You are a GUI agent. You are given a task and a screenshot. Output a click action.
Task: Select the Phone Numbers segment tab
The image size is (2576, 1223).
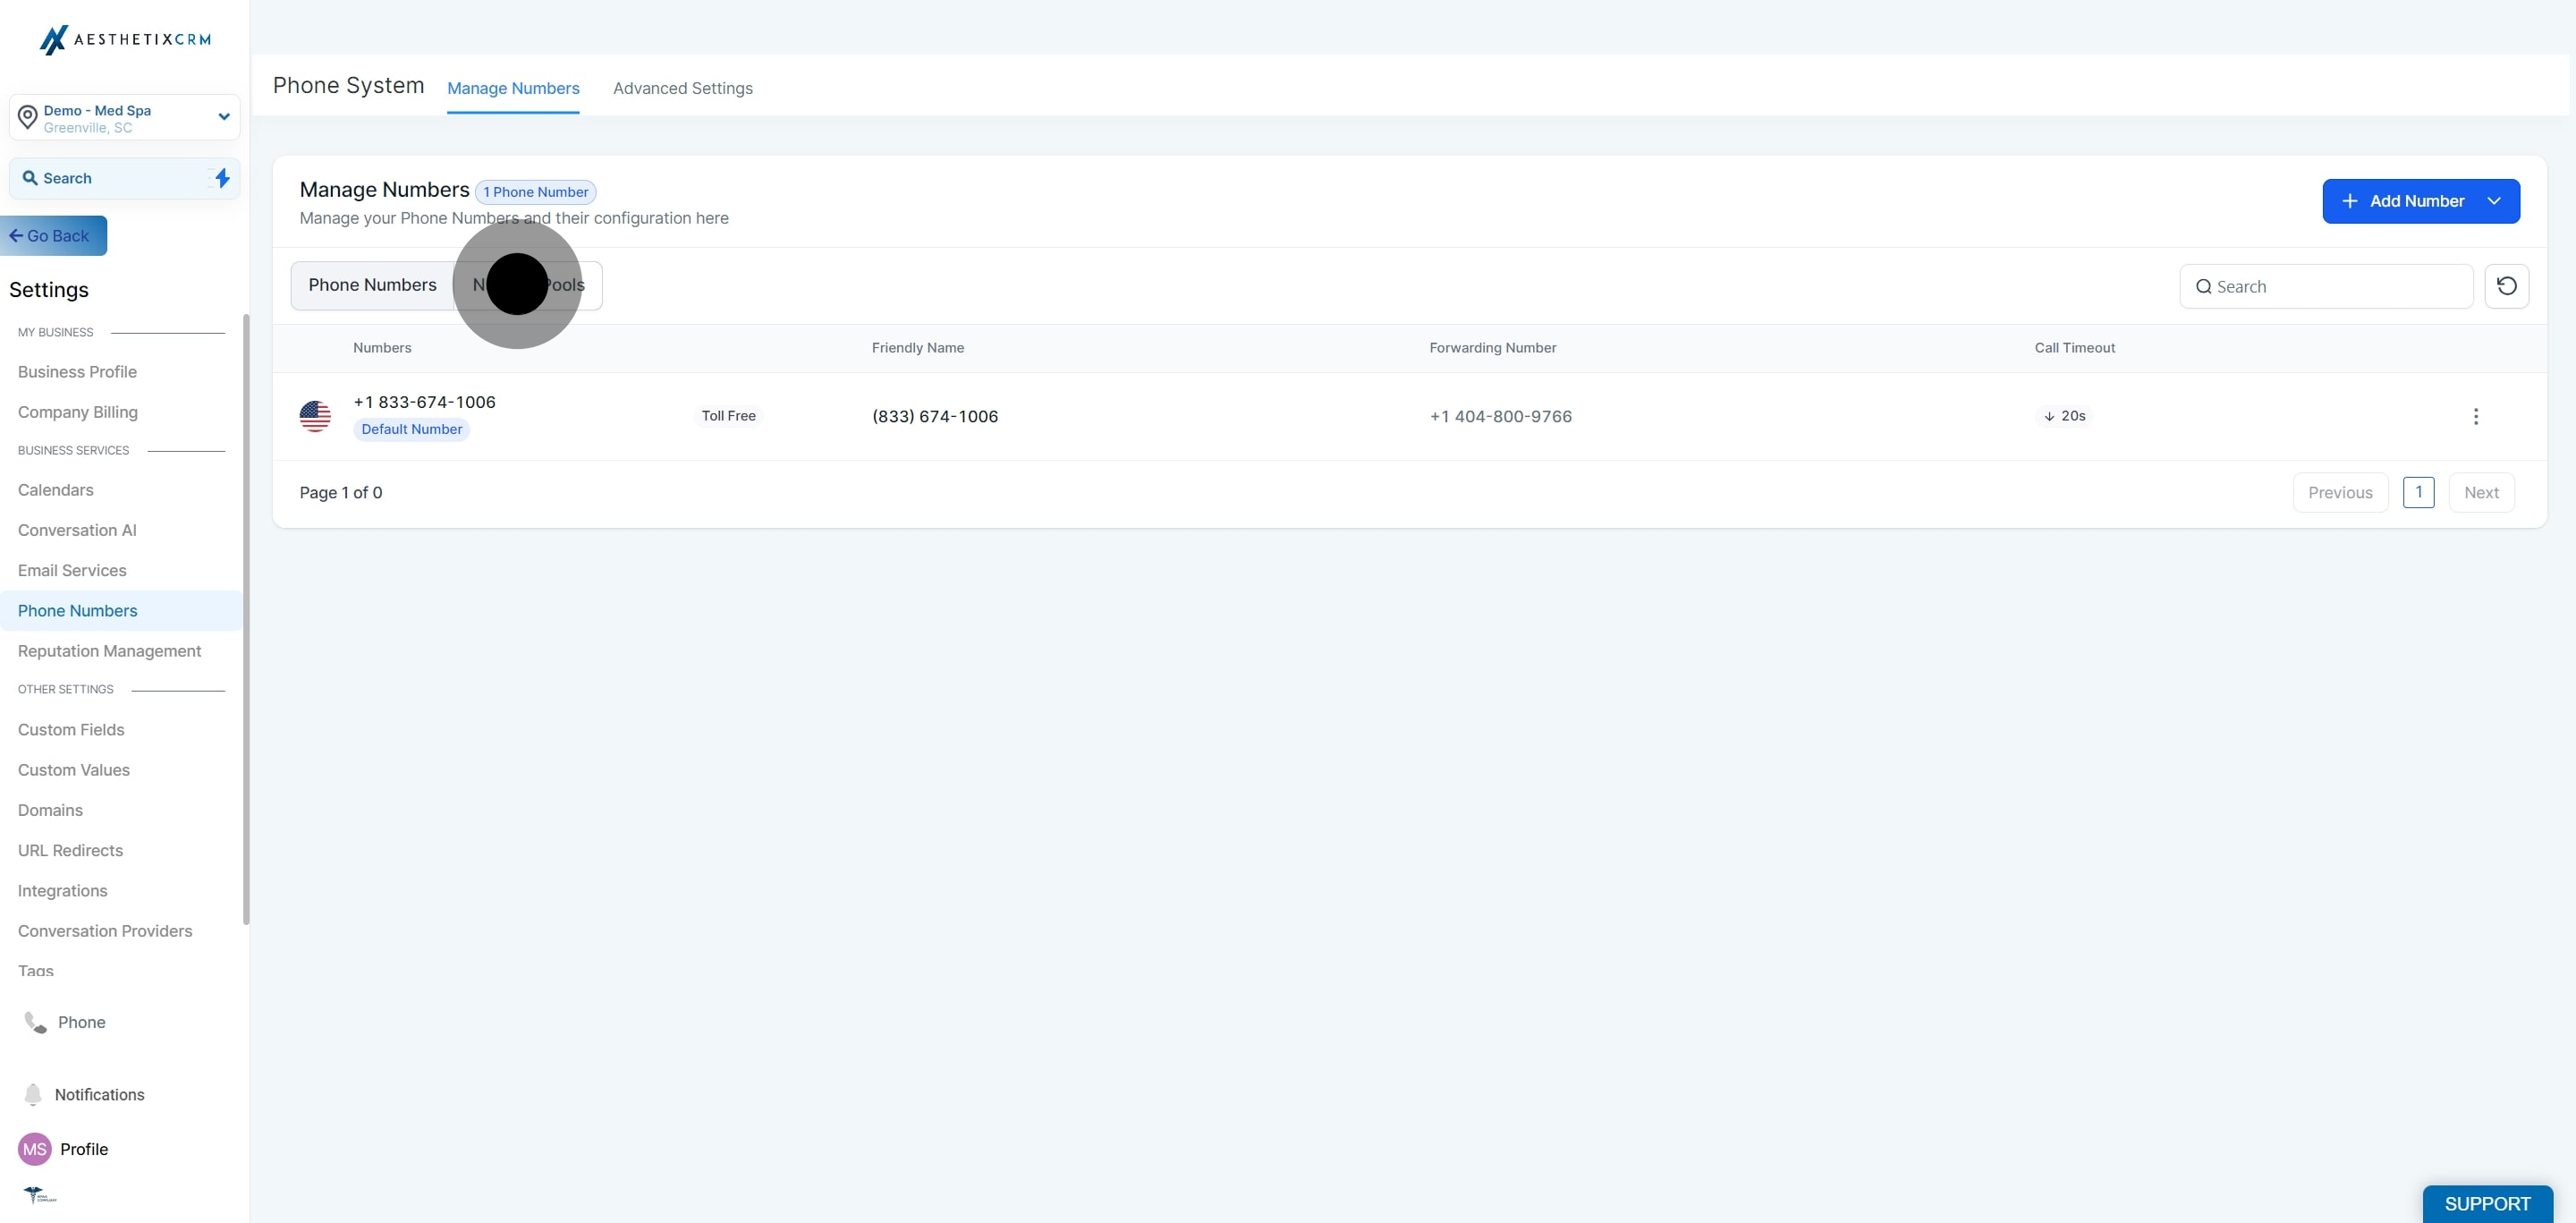tap(372, 285)
